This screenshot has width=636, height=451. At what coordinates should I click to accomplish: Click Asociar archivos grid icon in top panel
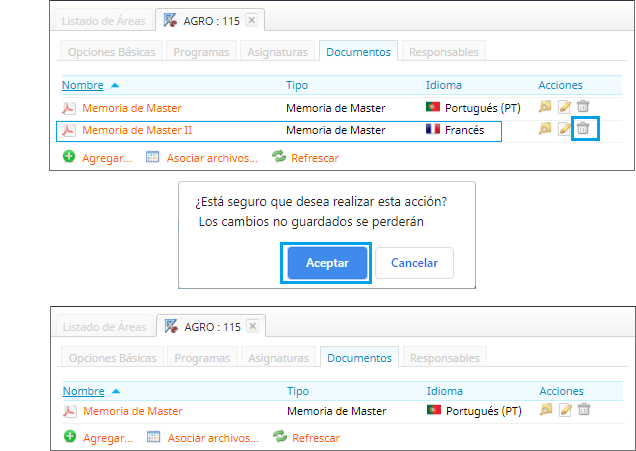(153, 157)
